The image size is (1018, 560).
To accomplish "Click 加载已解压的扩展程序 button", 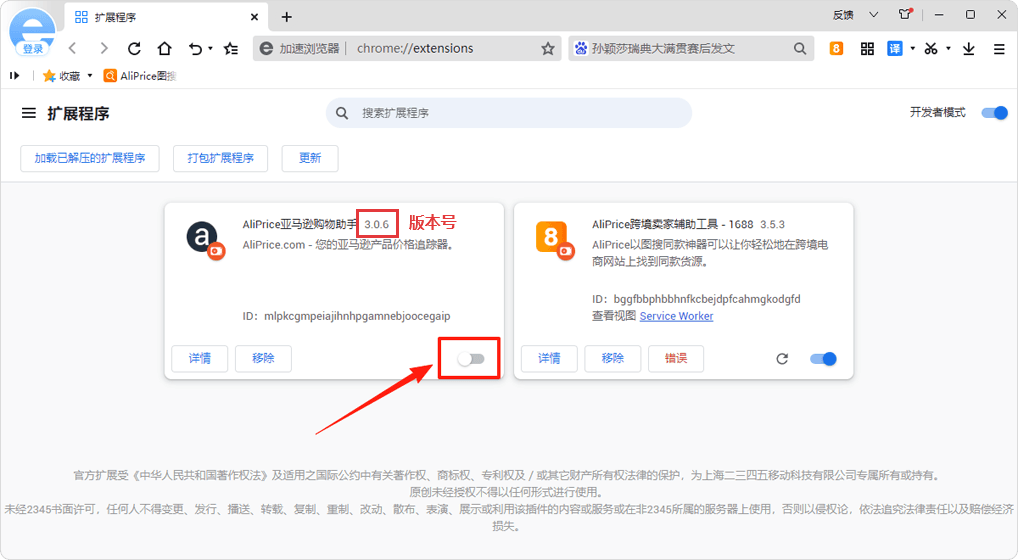I will tap(90, 158).
